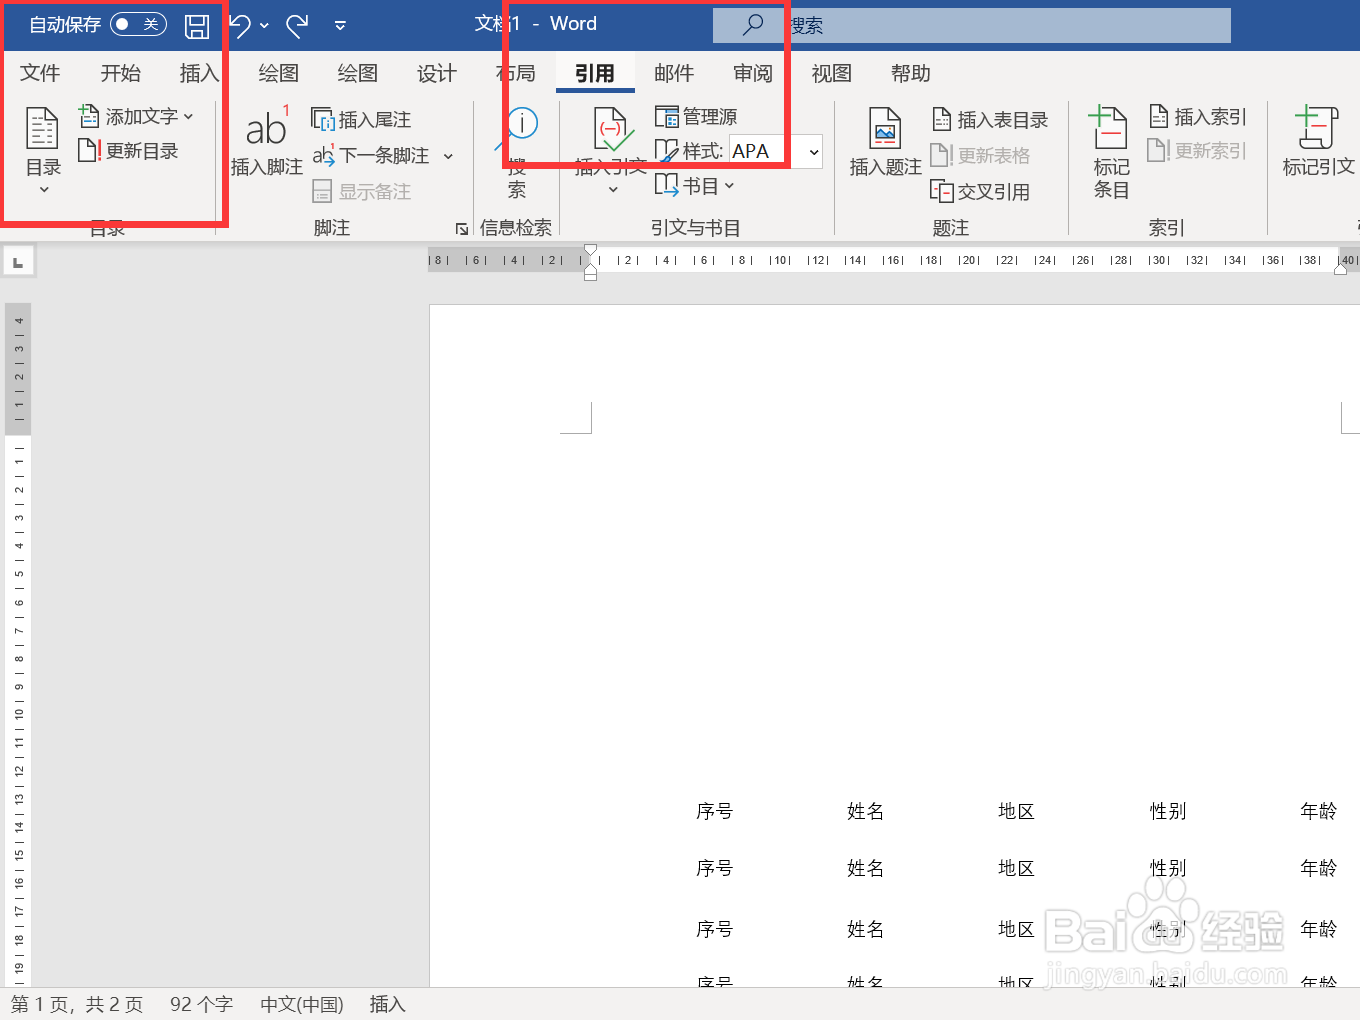Screen dimensions: 1360x1020
Task: Toggle the AutoSave (自动保存) switch
Action: [138, 24]
